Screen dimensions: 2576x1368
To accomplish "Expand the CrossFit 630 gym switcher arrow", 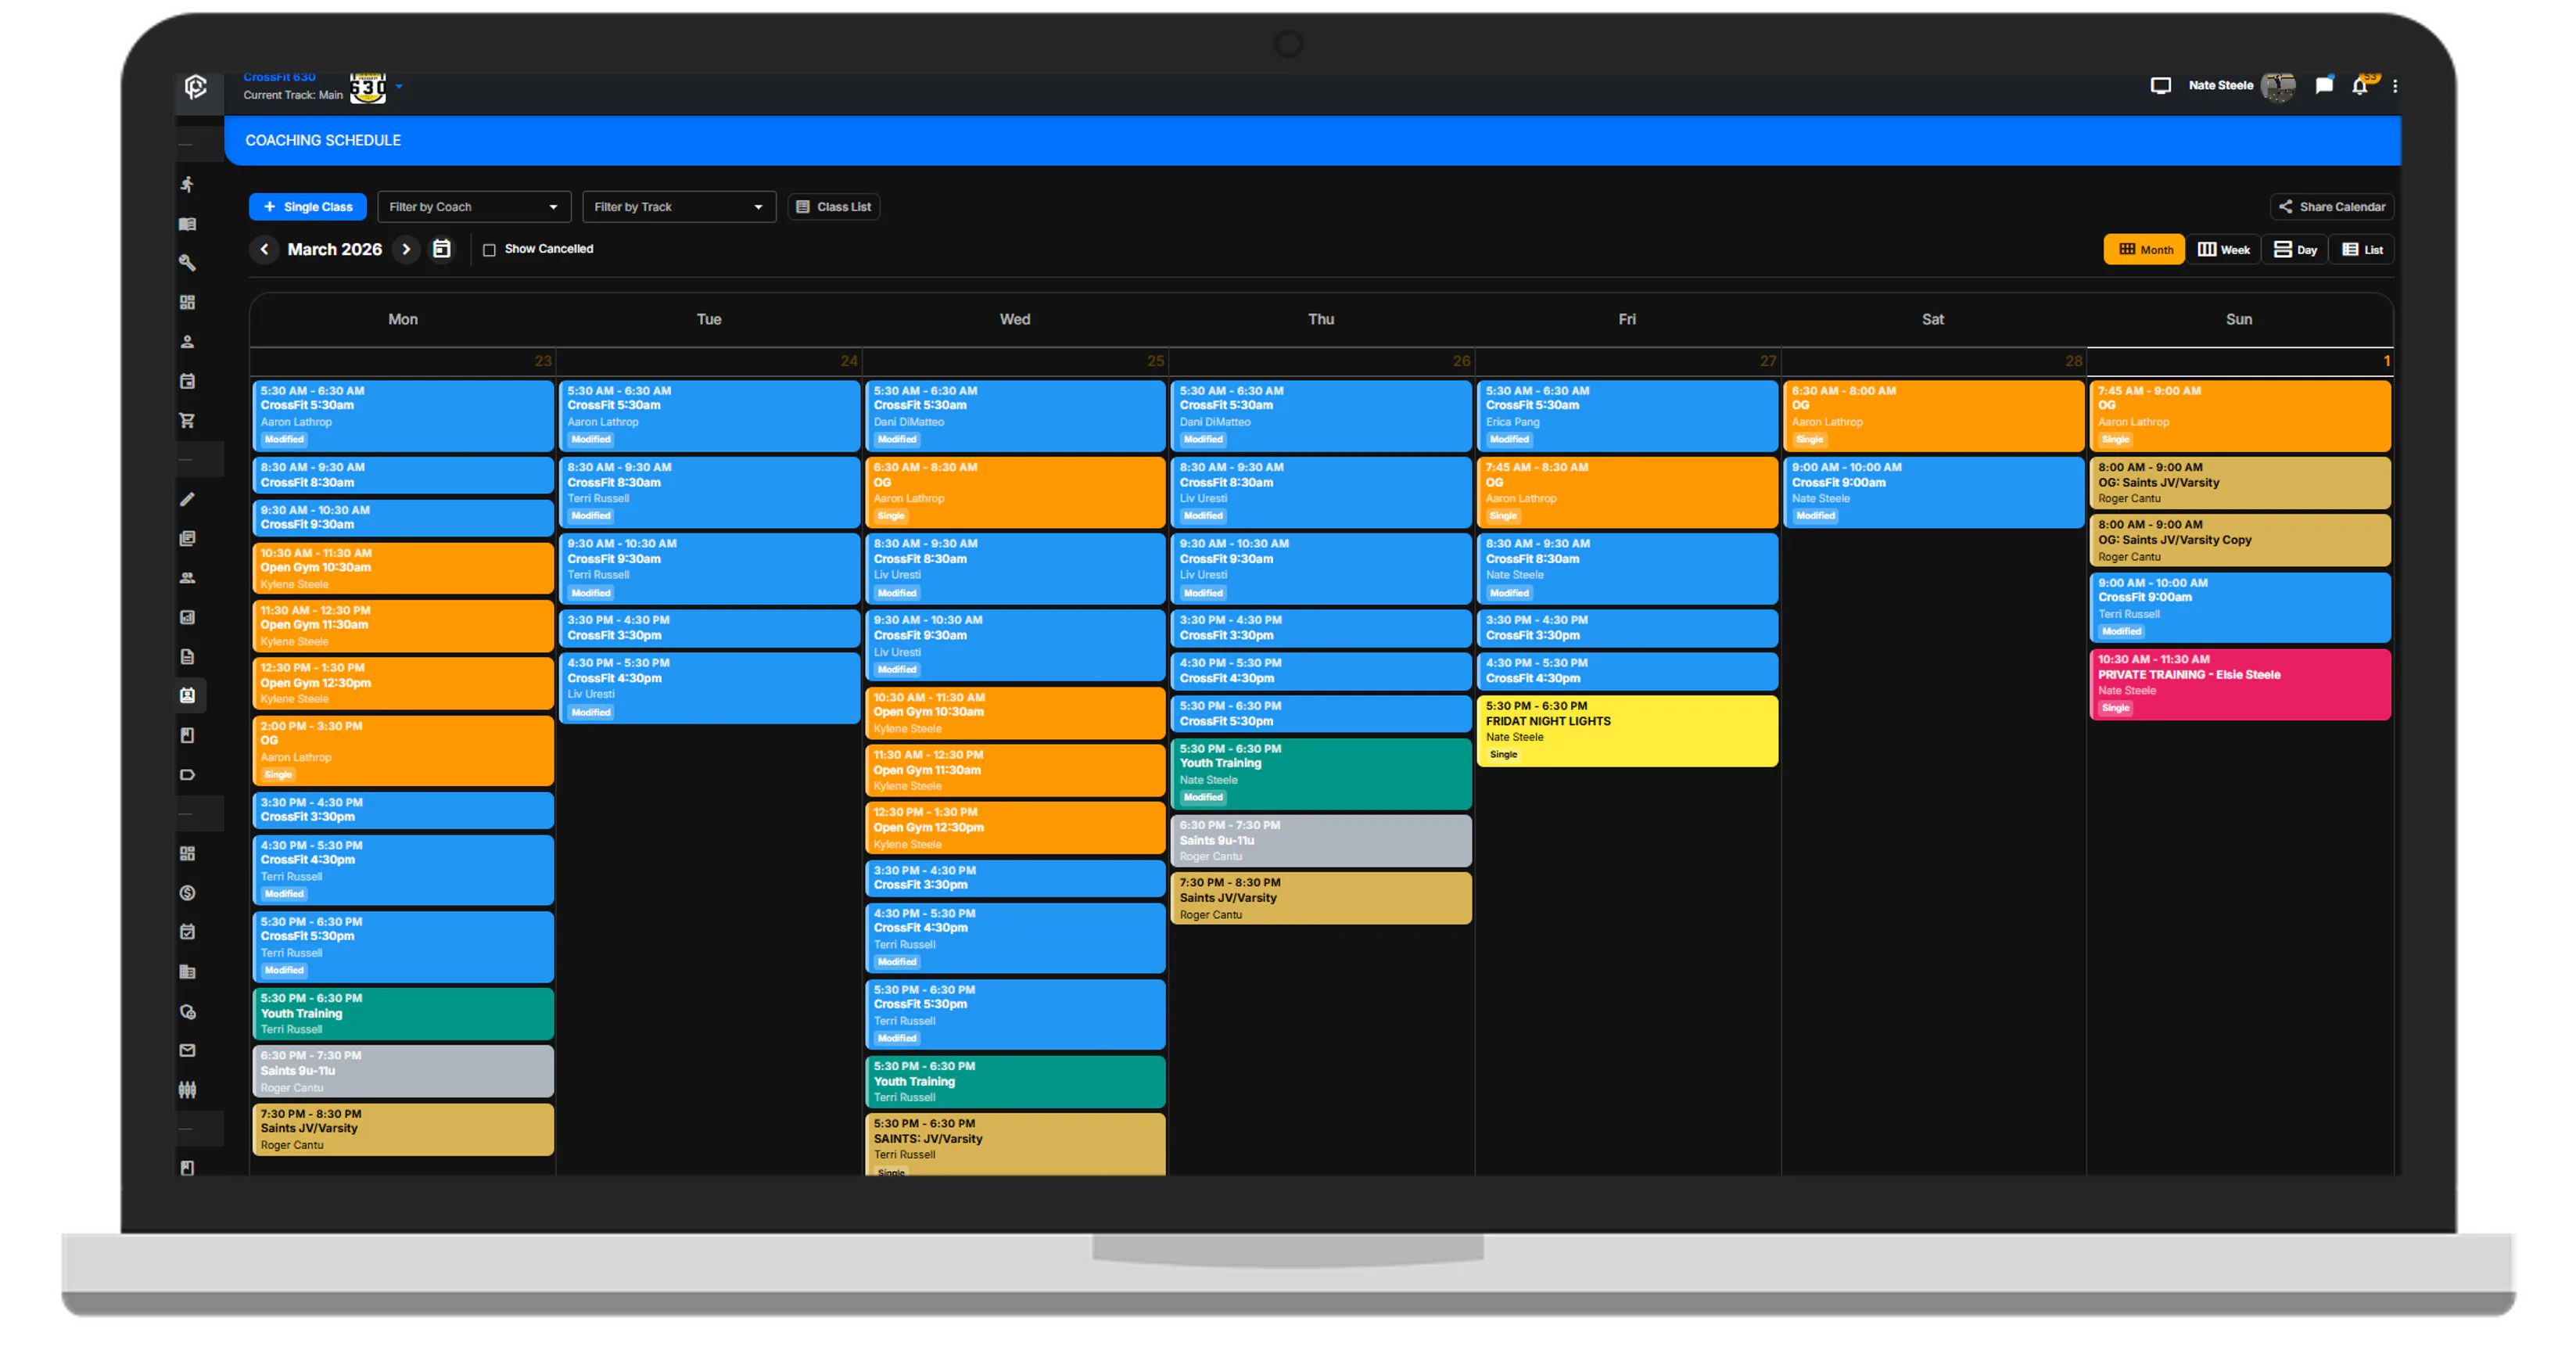I will pos(399,86).
